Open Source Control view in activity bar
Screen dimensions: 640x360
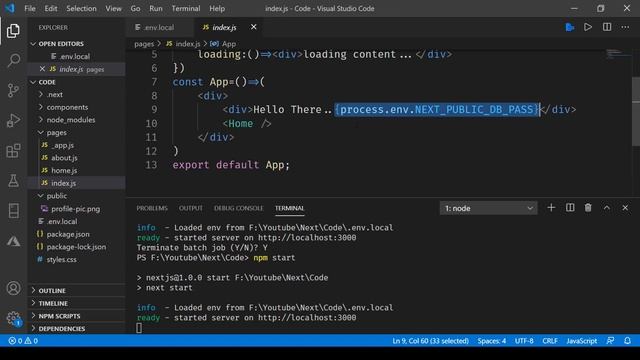13,90
